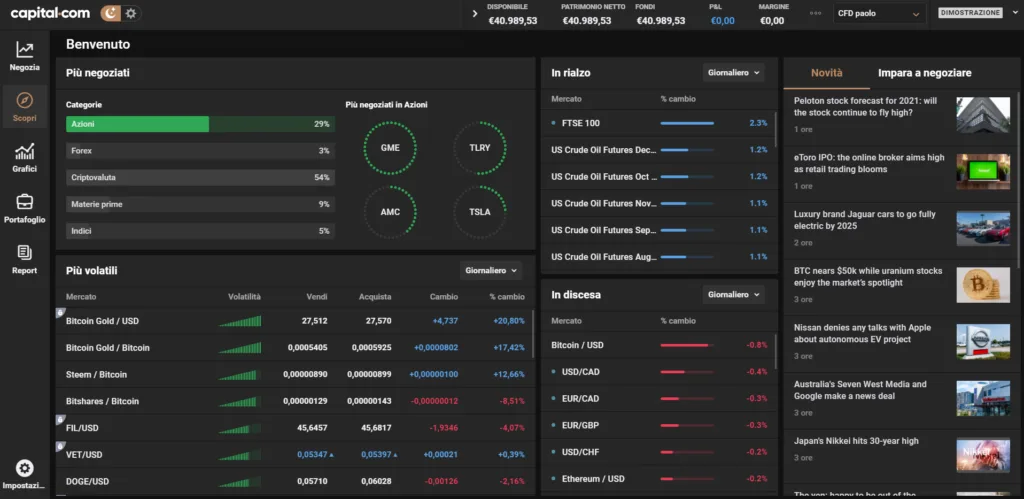This screenshot has height=499, width=1024.
Task: Click the corner badge on FIL/USD row
Action: pyautogui.click(x=59, y=419)
